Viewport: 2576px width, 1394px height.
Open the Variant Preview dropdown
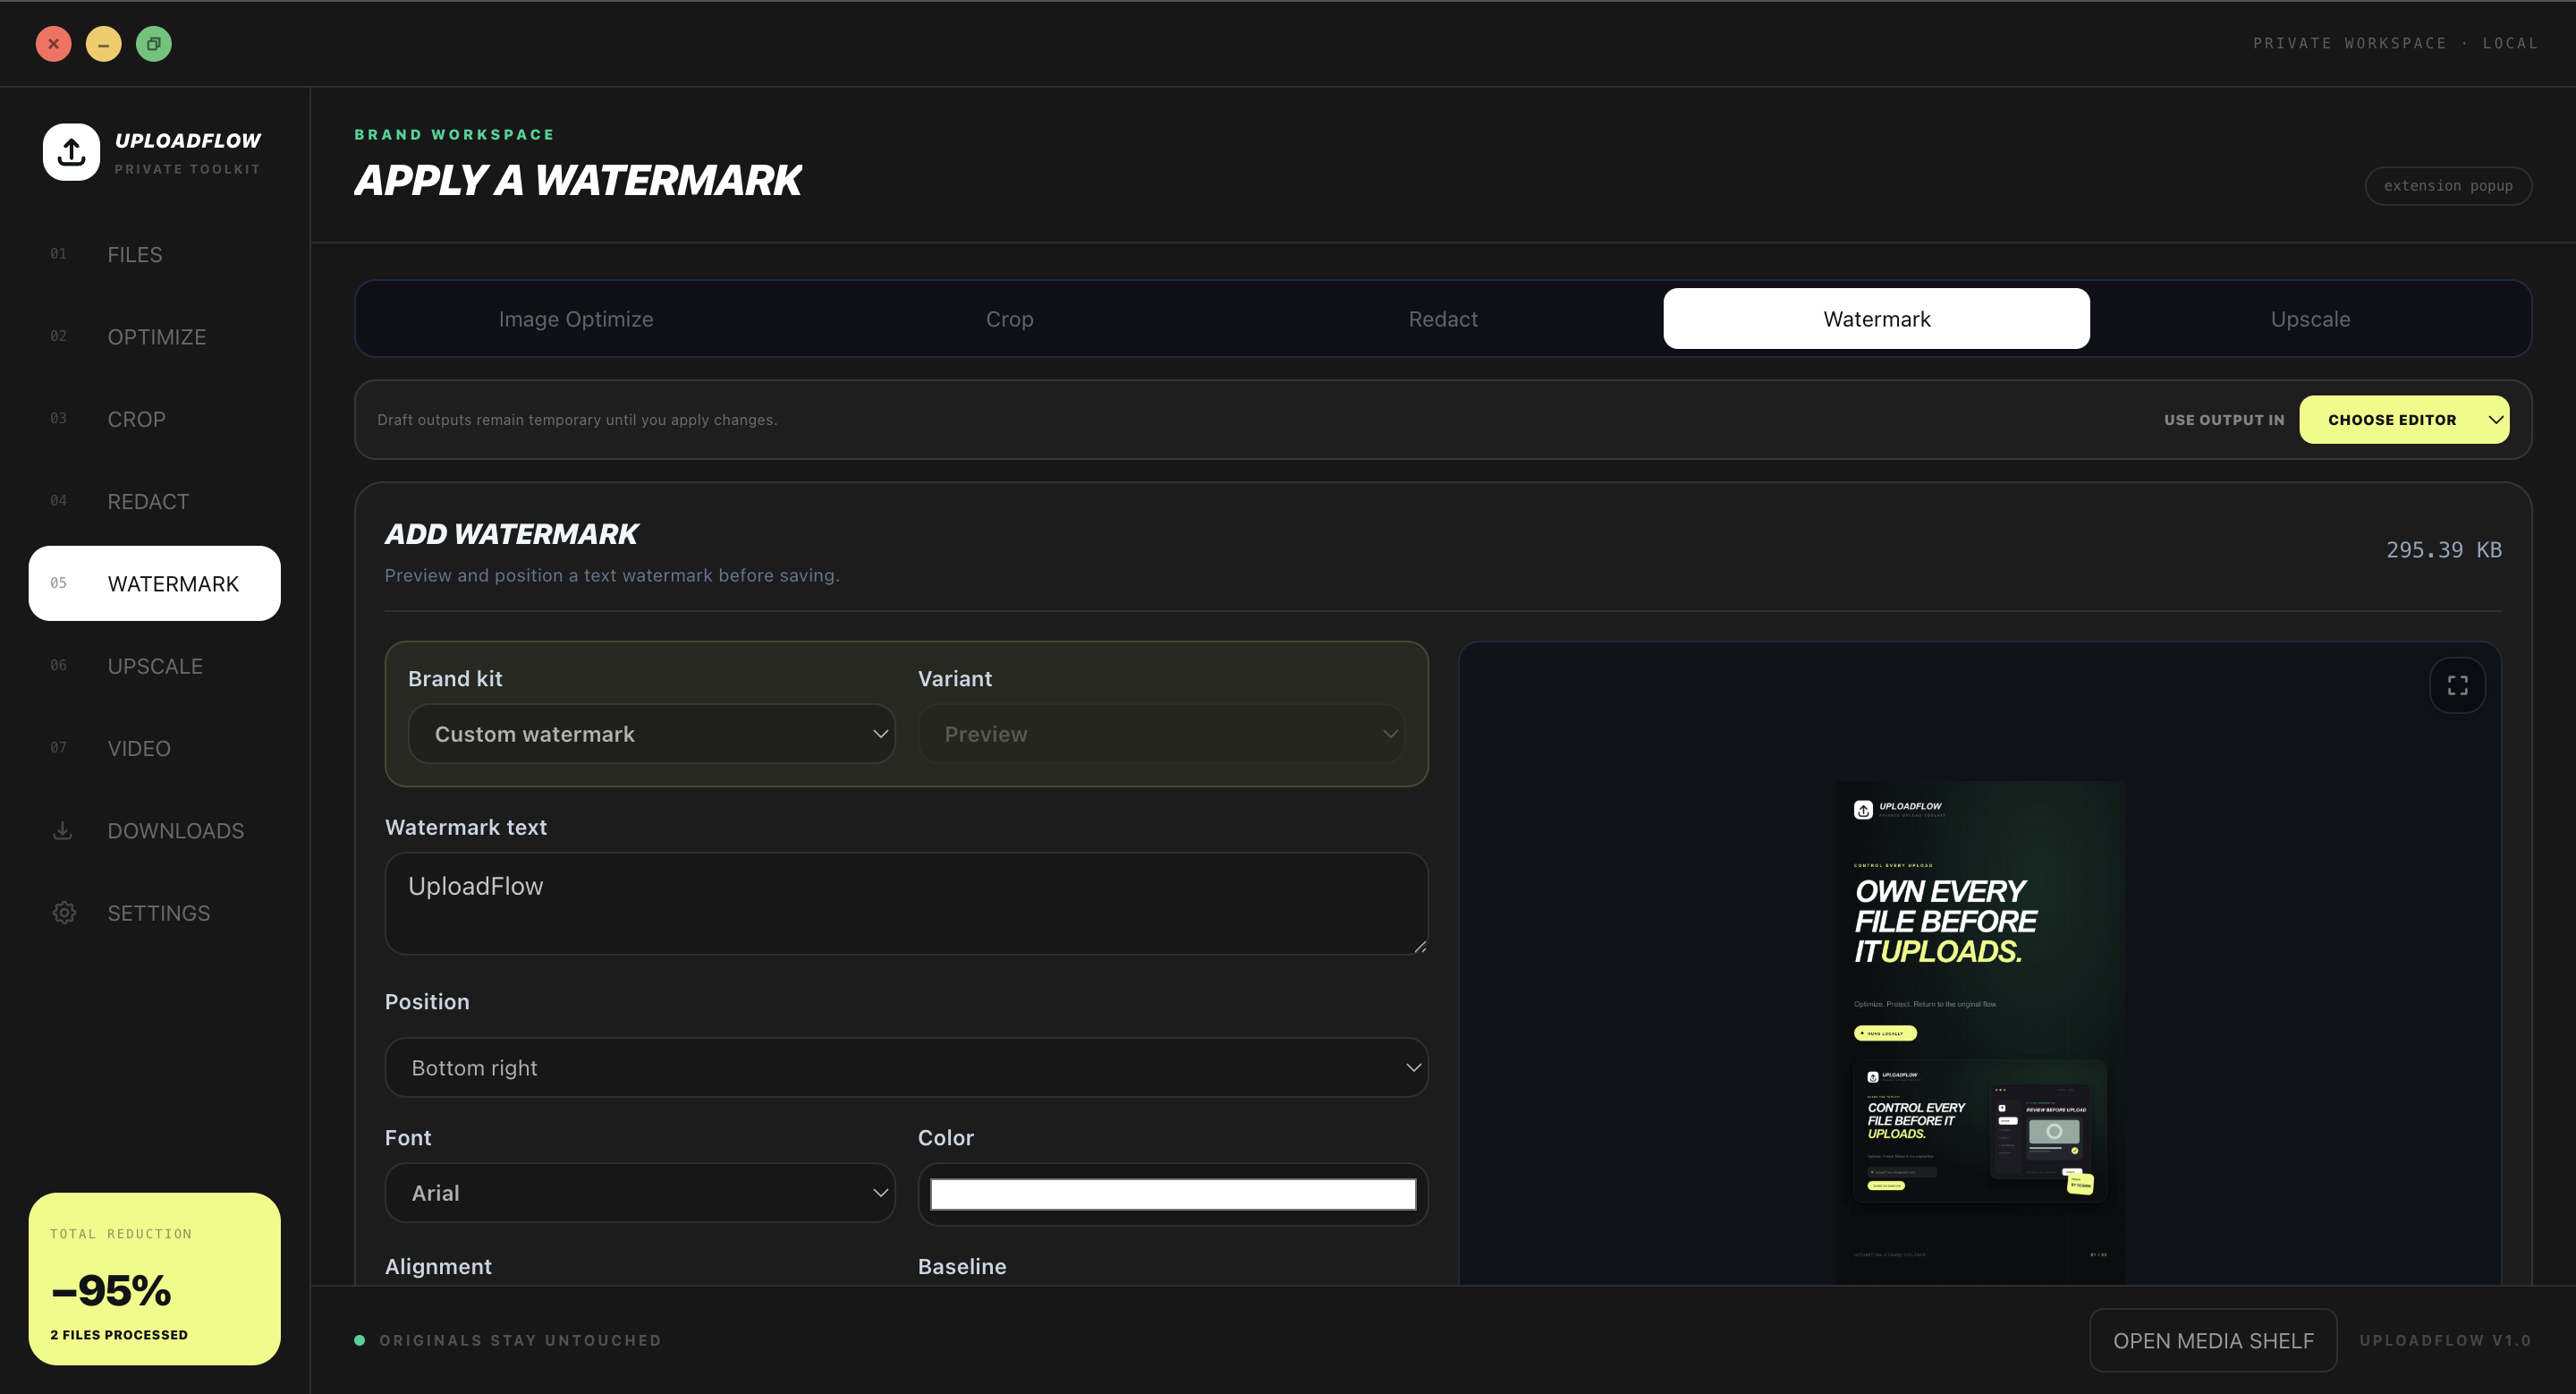1161,734
